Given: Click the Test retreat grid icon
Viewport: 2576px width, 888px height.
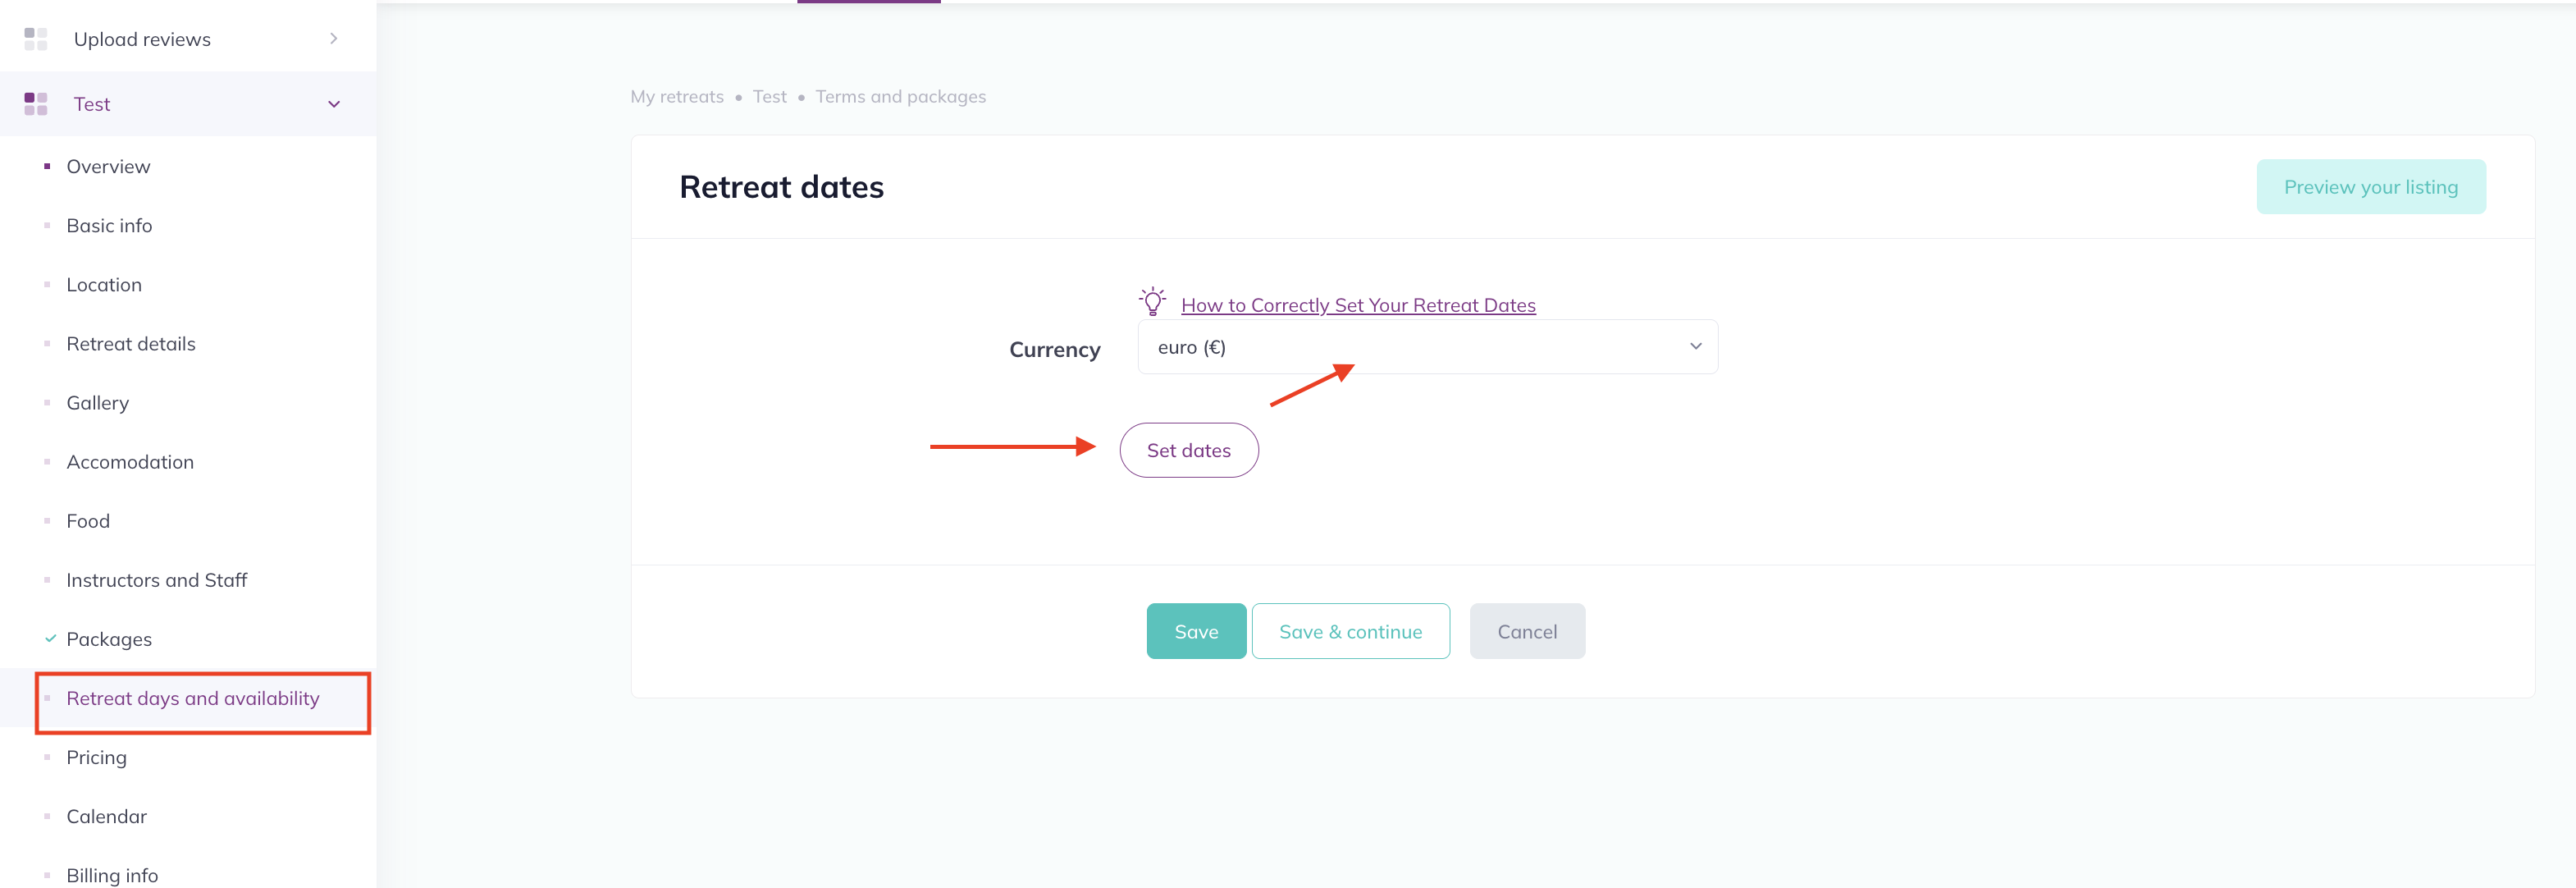Looking at the screenshot, I should click(x=36, y=104).
